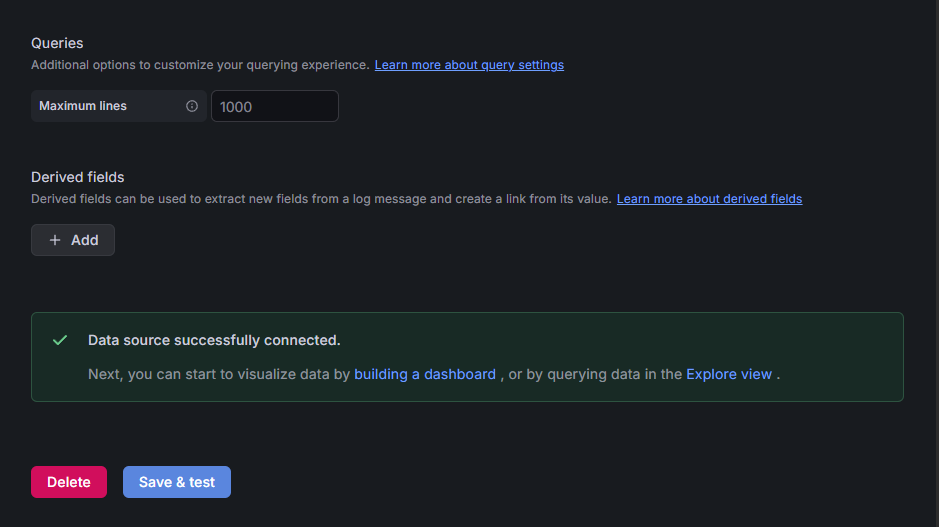Click the 'Next, you can start' sentence
The height and width of the screenshot is (527, 939).
218,374
